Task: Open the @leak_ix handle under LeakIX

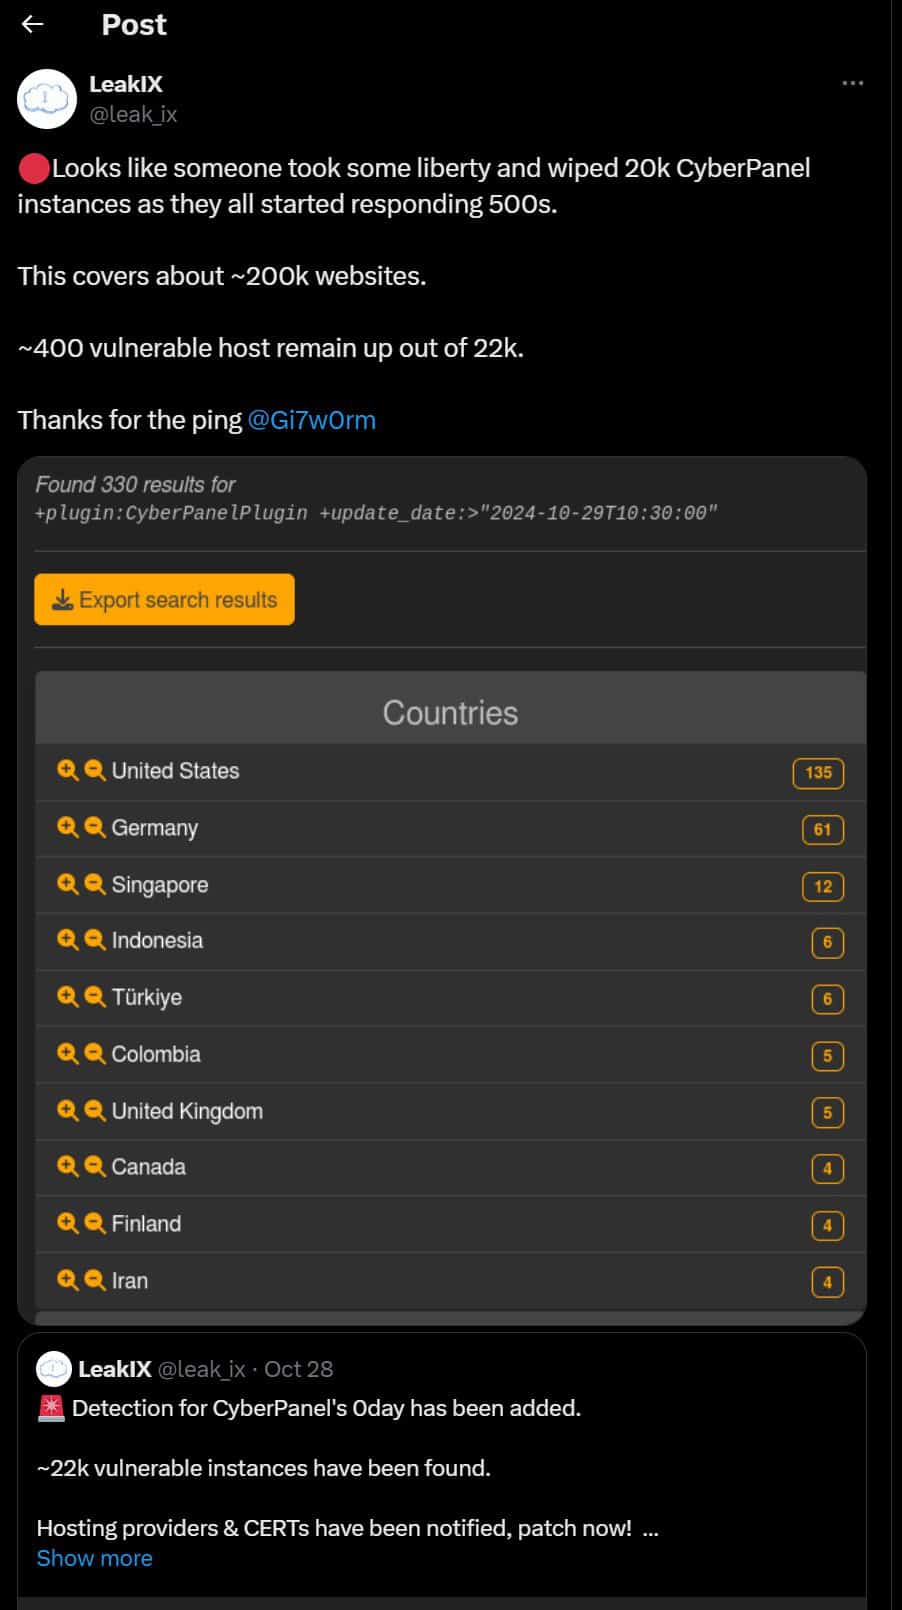Action: point(133,114)
